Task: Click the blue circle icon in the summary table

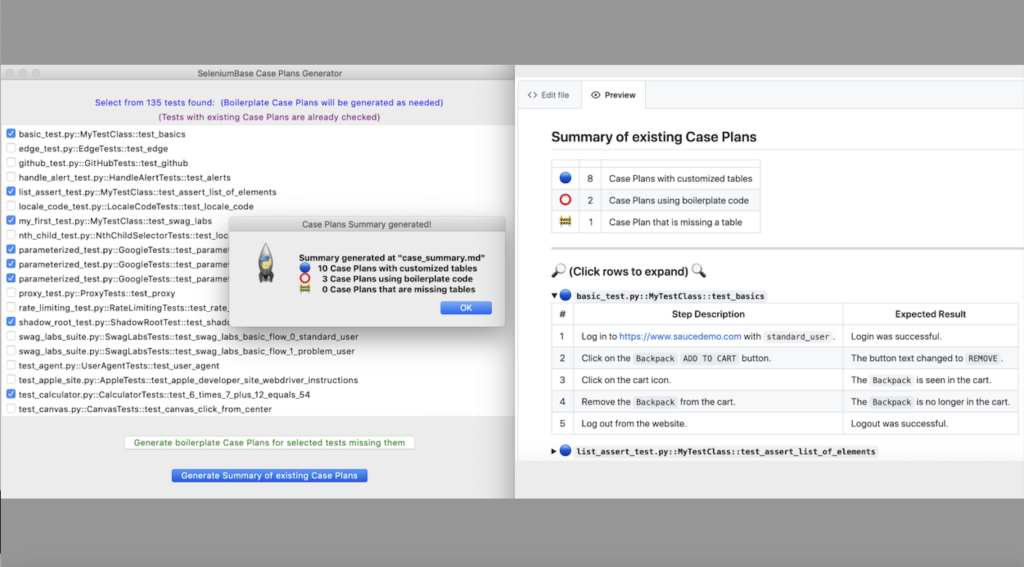Action: click(565, 178)
